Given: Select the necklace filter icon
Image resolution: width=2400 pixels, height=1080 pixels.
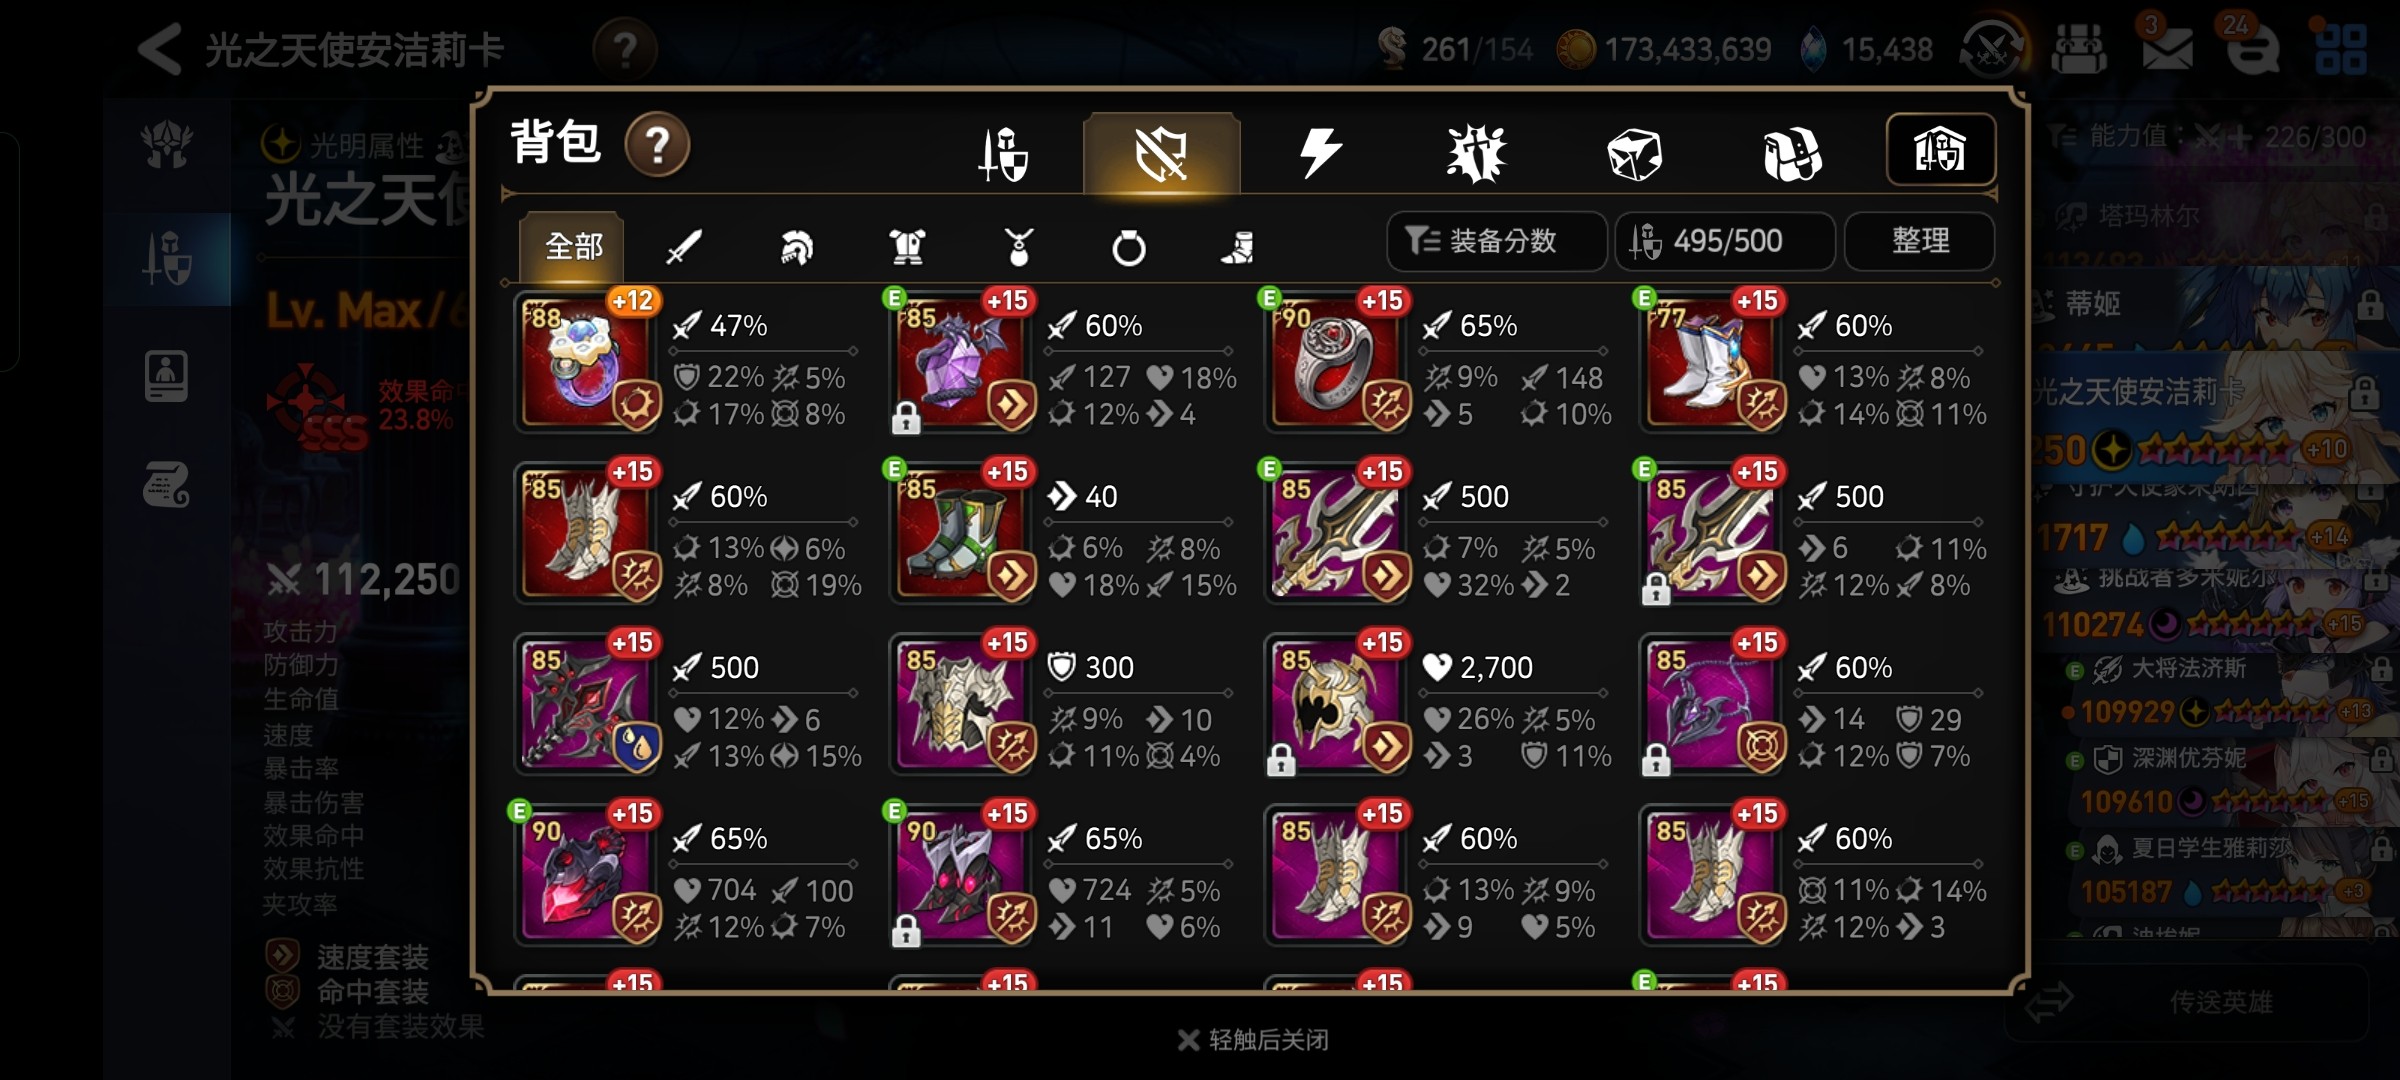Looking at the screenshot, I should (1018, 246).
